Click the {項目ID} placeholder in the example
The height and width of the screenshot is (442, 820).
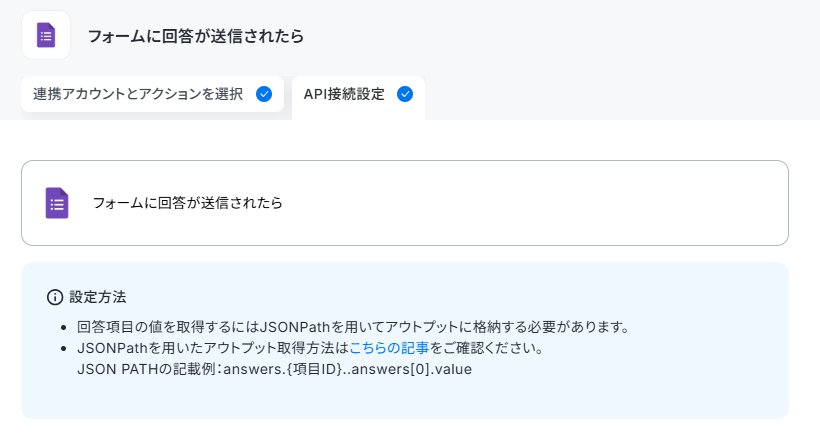point(314,369)
